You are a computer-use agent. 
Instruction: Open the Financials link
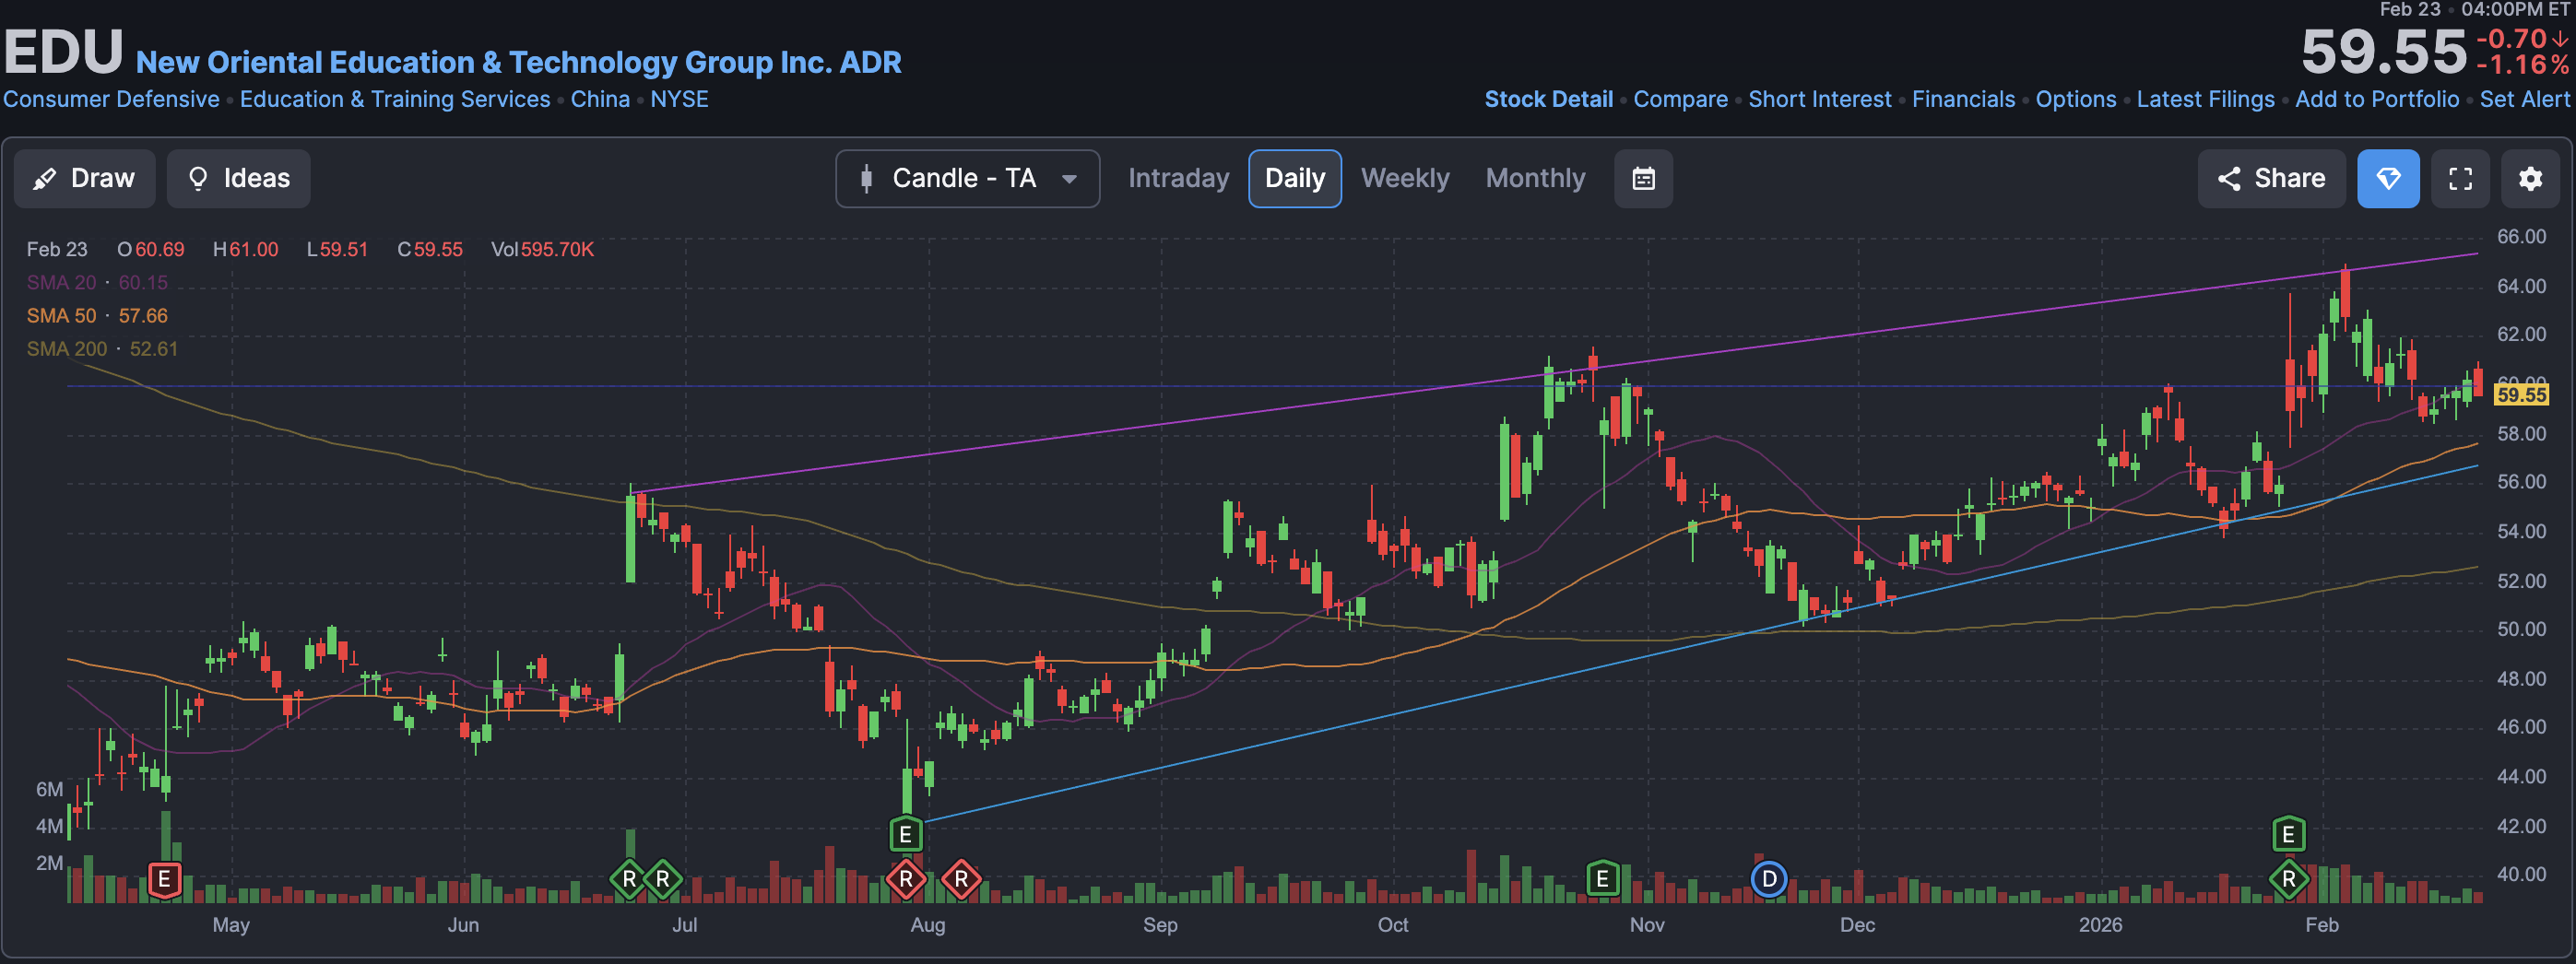point(1963,99)
